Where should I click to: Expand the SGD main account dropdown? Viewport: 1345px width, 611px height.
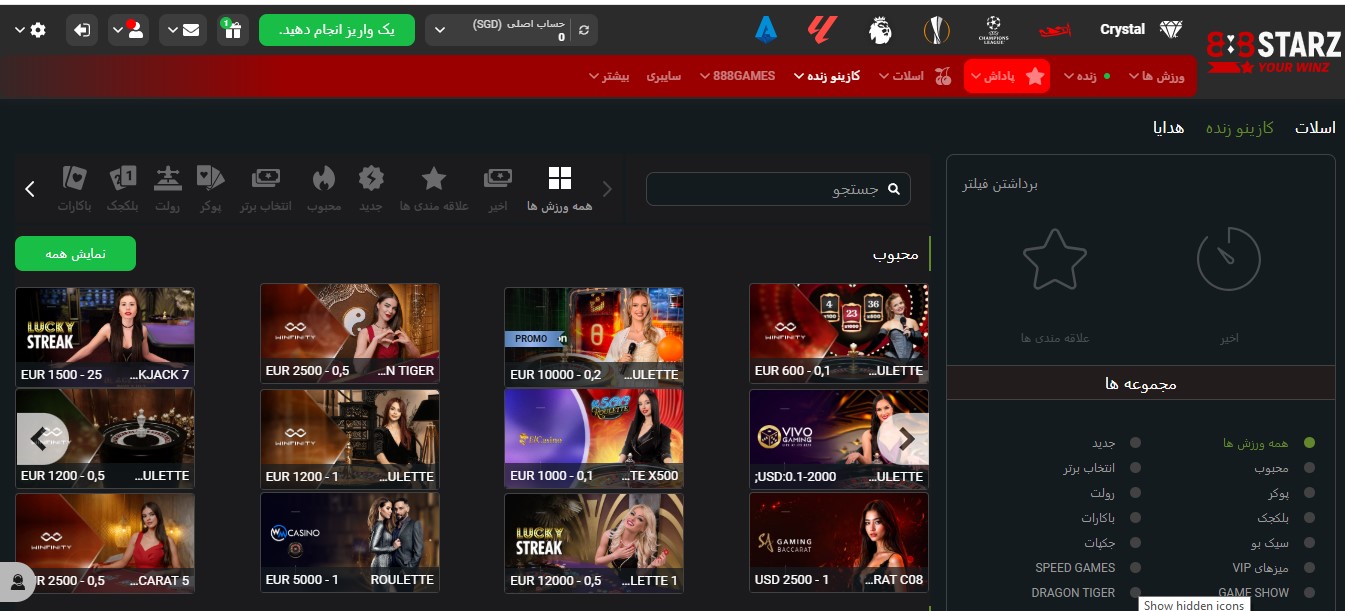point(440,30)
